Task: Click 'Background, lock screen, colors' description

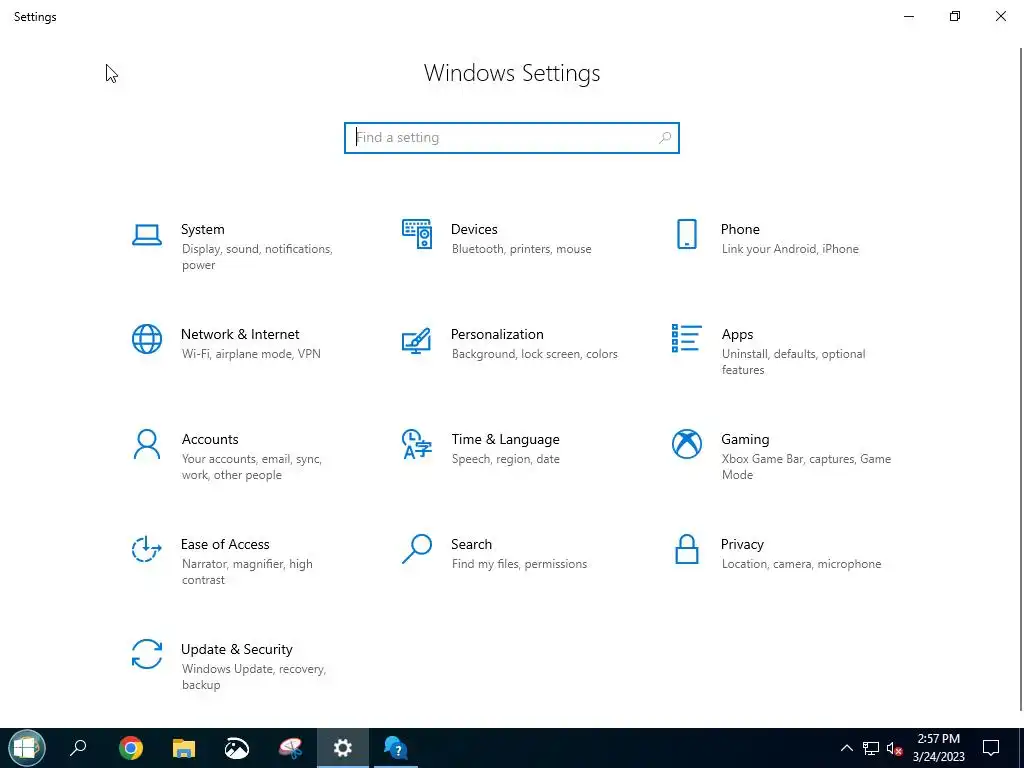Action: [534, 354]
